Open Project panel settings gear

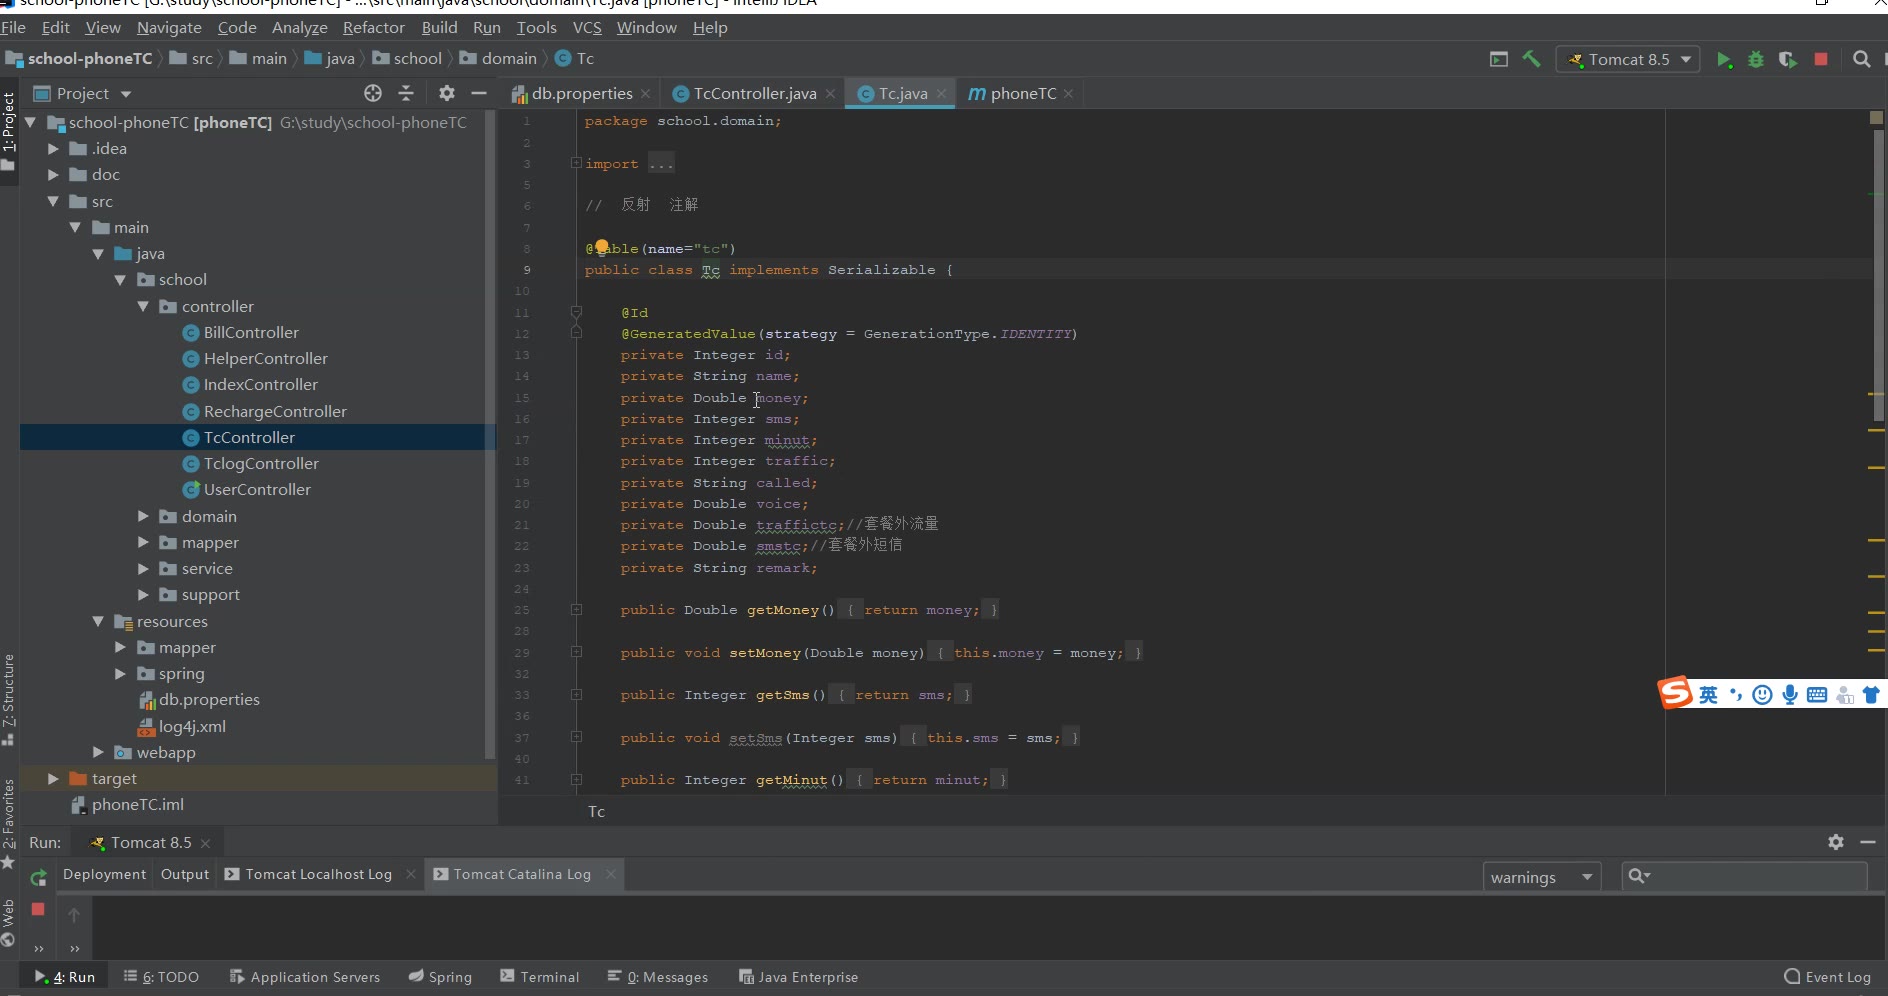pyautogui.click(x=446, y=93)
